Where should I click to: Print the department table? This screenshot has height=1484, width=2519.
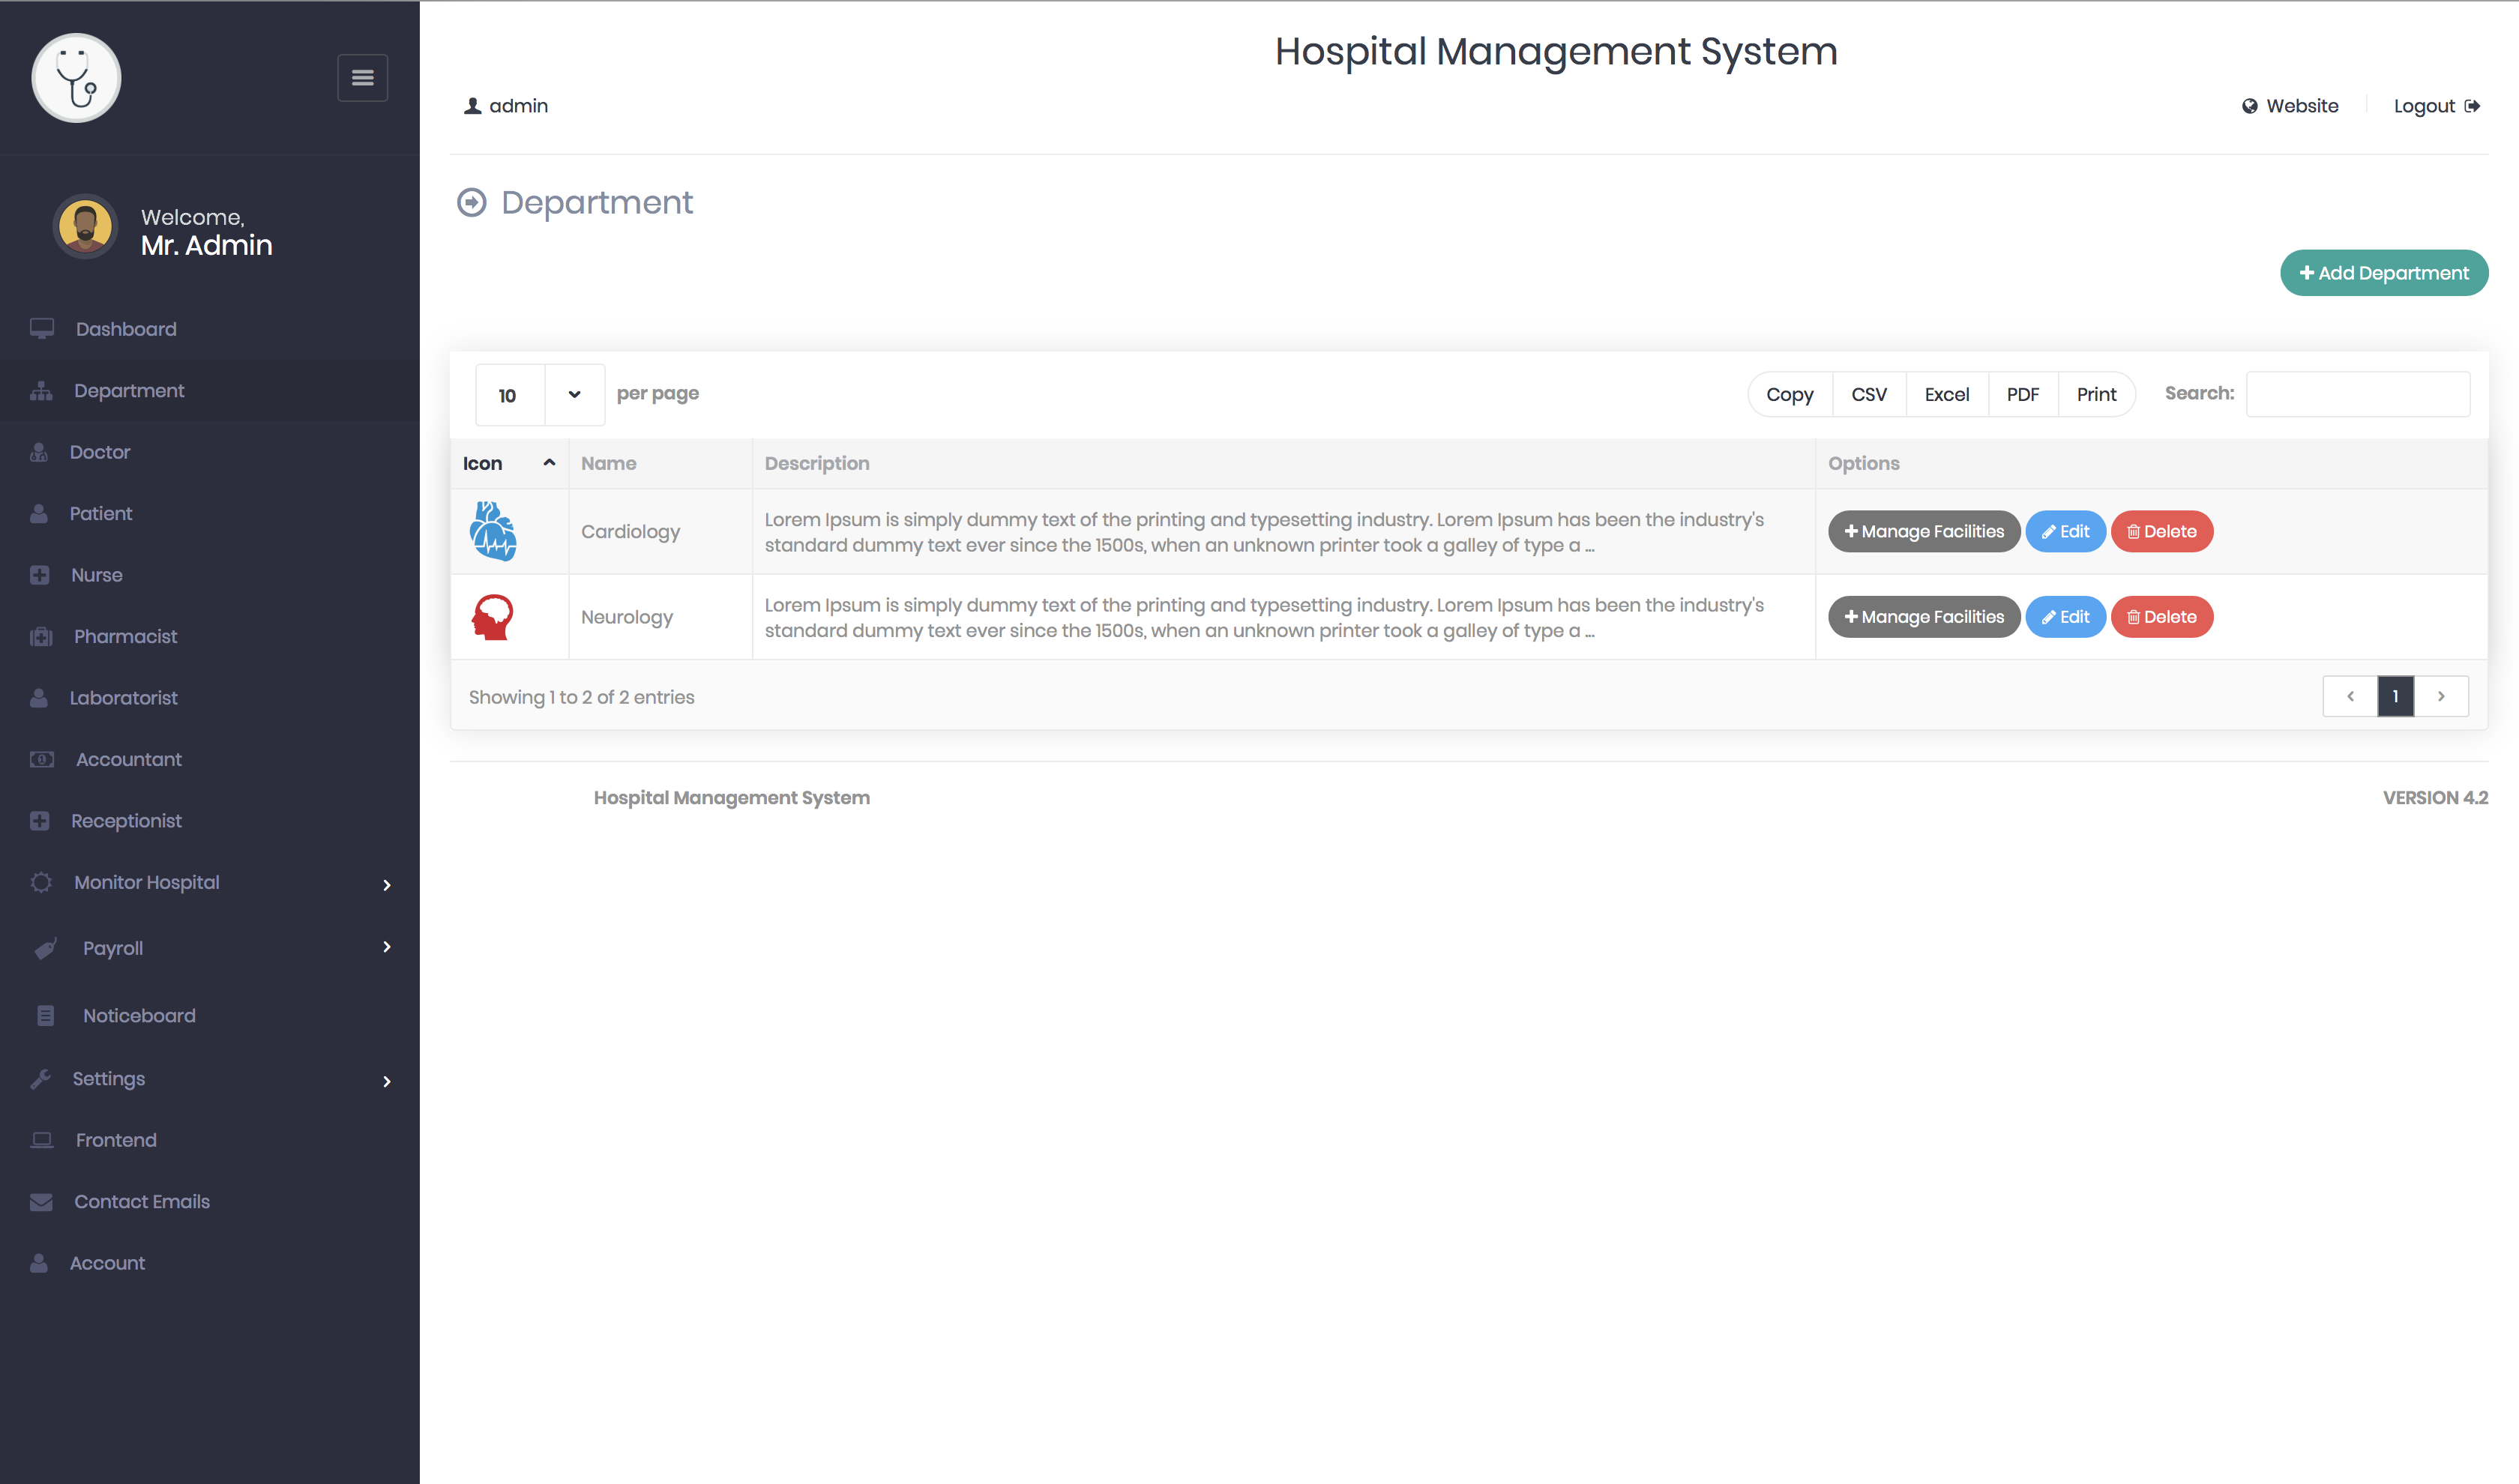pos(2096,394)
